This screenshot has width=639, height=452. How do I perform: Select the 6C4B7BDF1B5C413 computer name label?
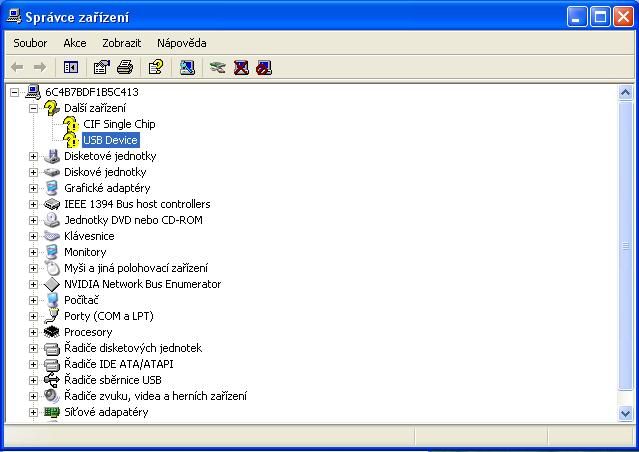(92, 92)
